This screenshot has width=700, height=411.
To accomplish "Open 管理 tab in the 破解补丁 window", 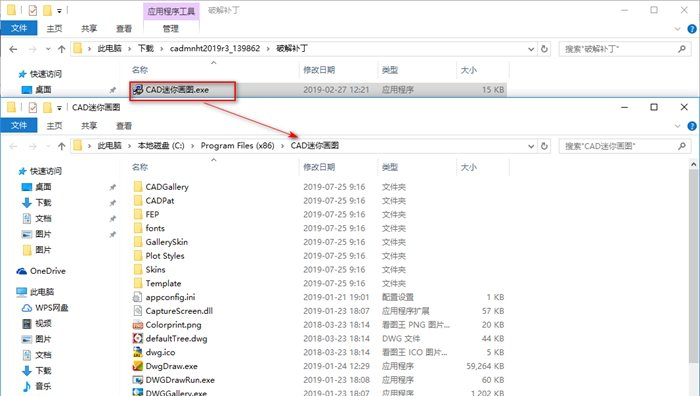I will (x=171, y=29).
